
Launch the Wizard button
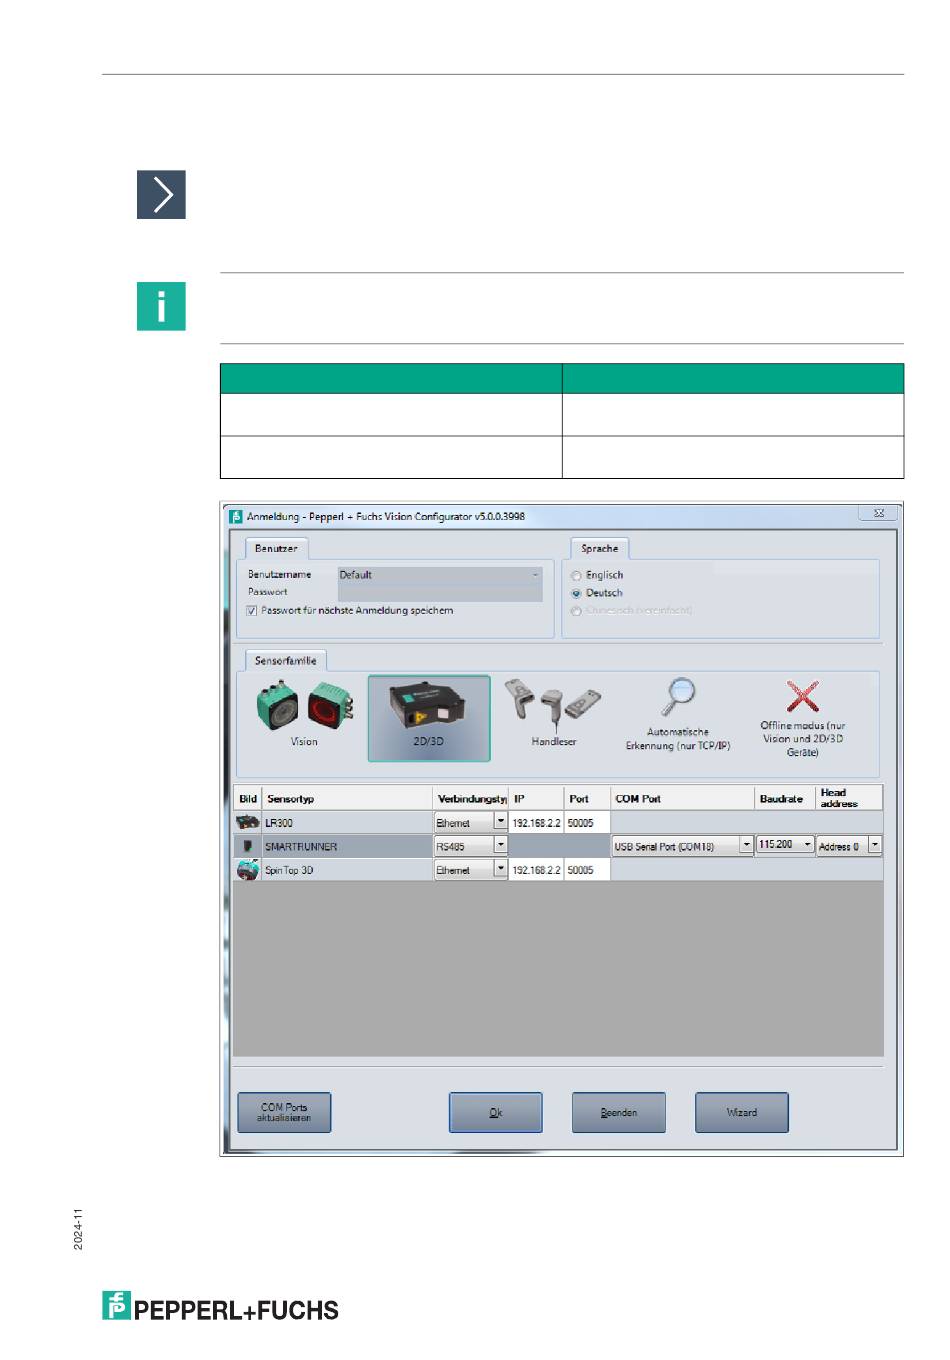(742, 1112)
